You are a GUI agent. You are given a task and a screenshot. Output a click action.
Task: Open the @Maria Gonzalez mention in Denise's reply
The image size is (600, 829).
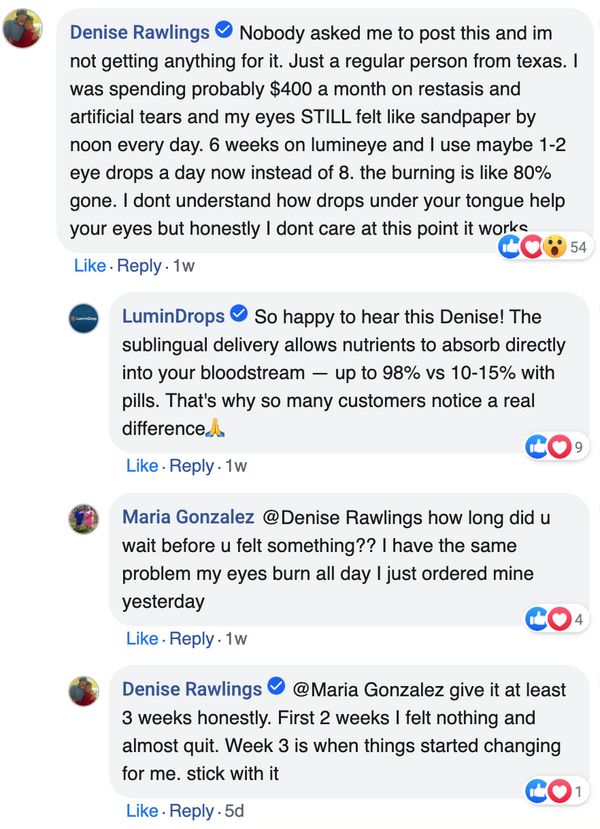[x=368, y=689]
